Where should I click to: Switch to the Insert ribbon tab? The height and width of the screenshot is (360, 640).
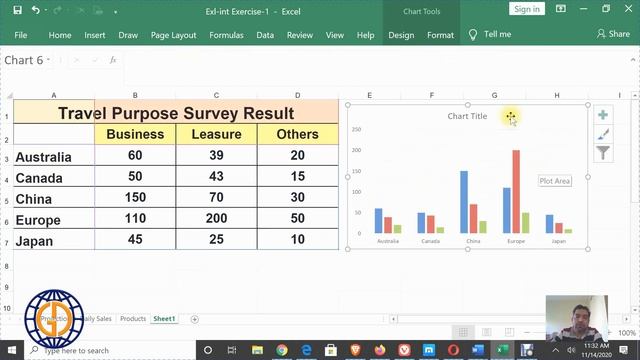point(95,36)
